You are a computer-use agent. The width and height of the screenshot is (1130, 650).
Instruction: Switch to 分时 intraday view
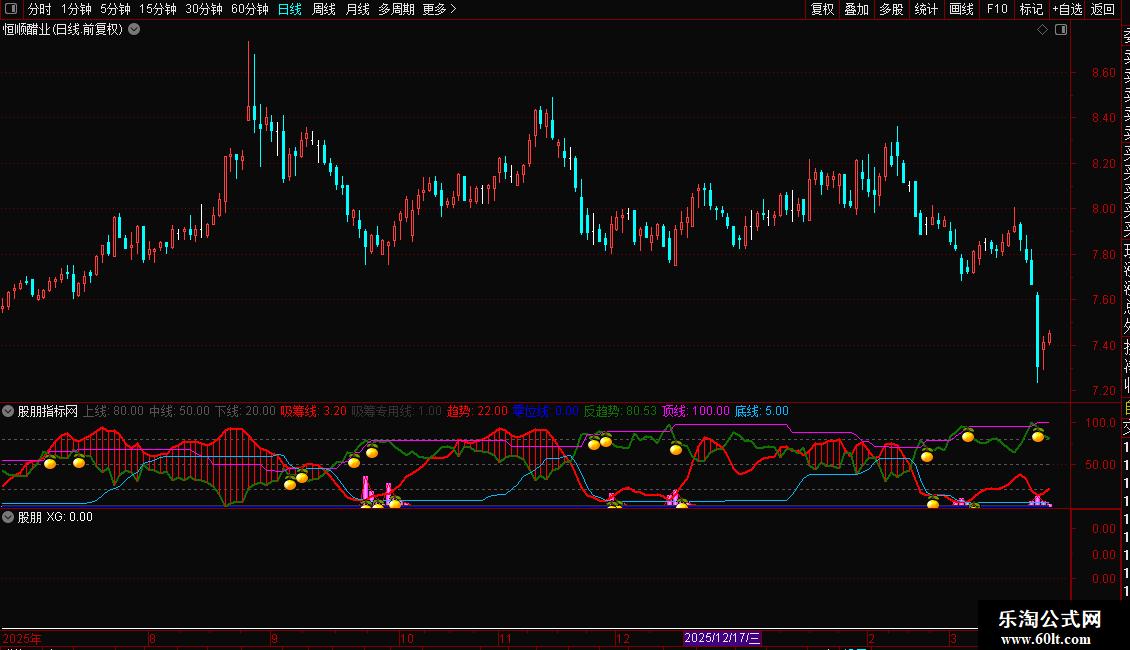[40, 9]
